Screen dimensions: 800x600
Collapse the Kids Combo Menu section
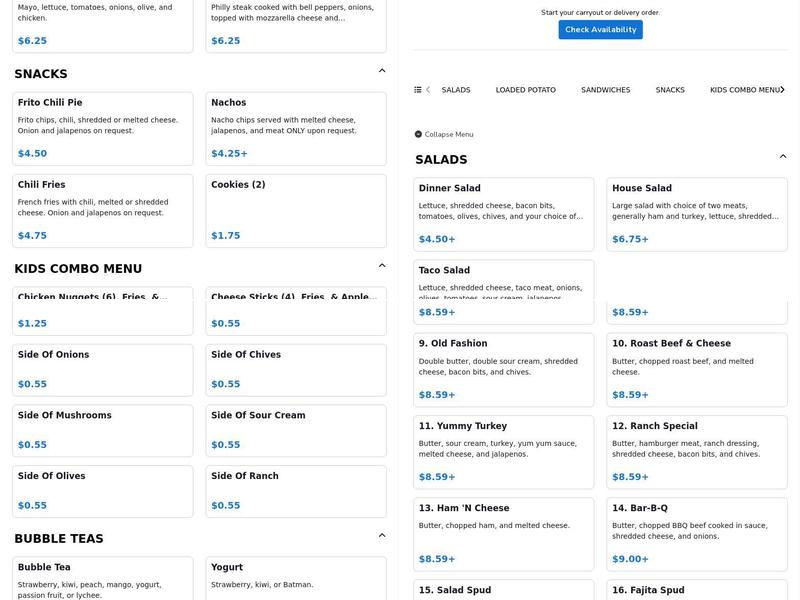tap(382, 266)
